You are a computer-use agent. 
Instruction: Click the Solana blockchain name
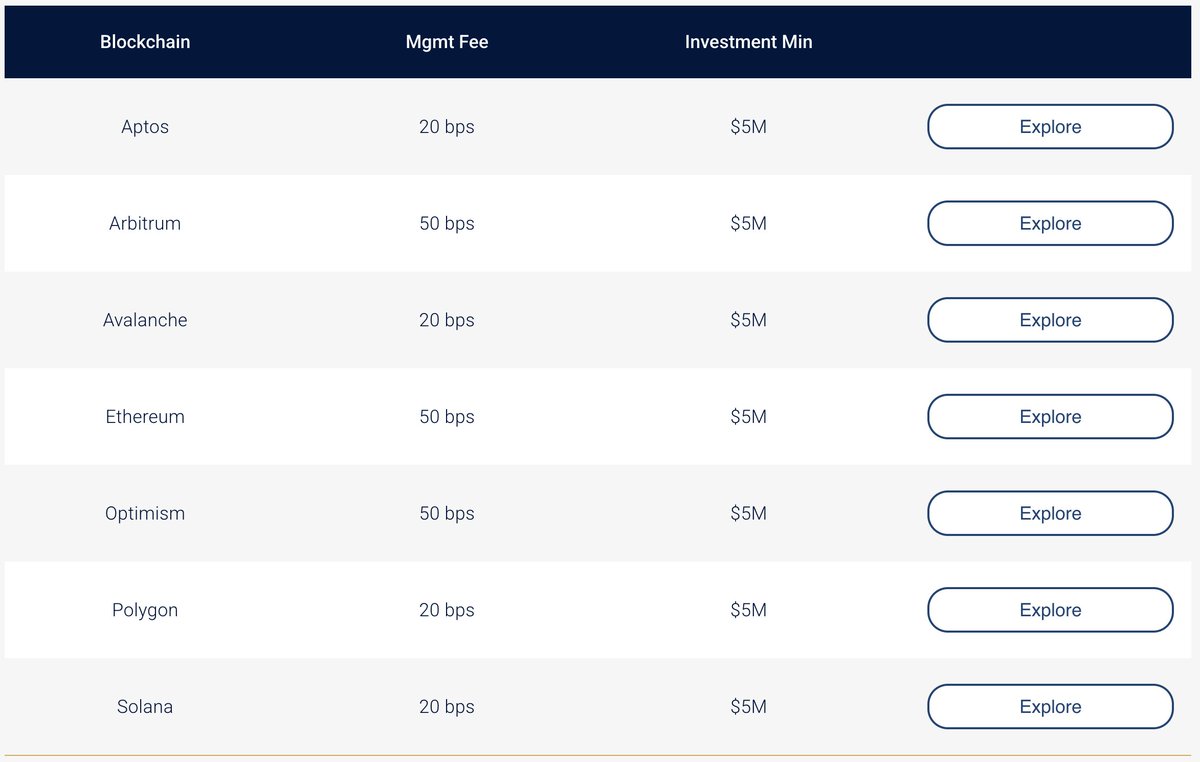(x=145, y=706)
